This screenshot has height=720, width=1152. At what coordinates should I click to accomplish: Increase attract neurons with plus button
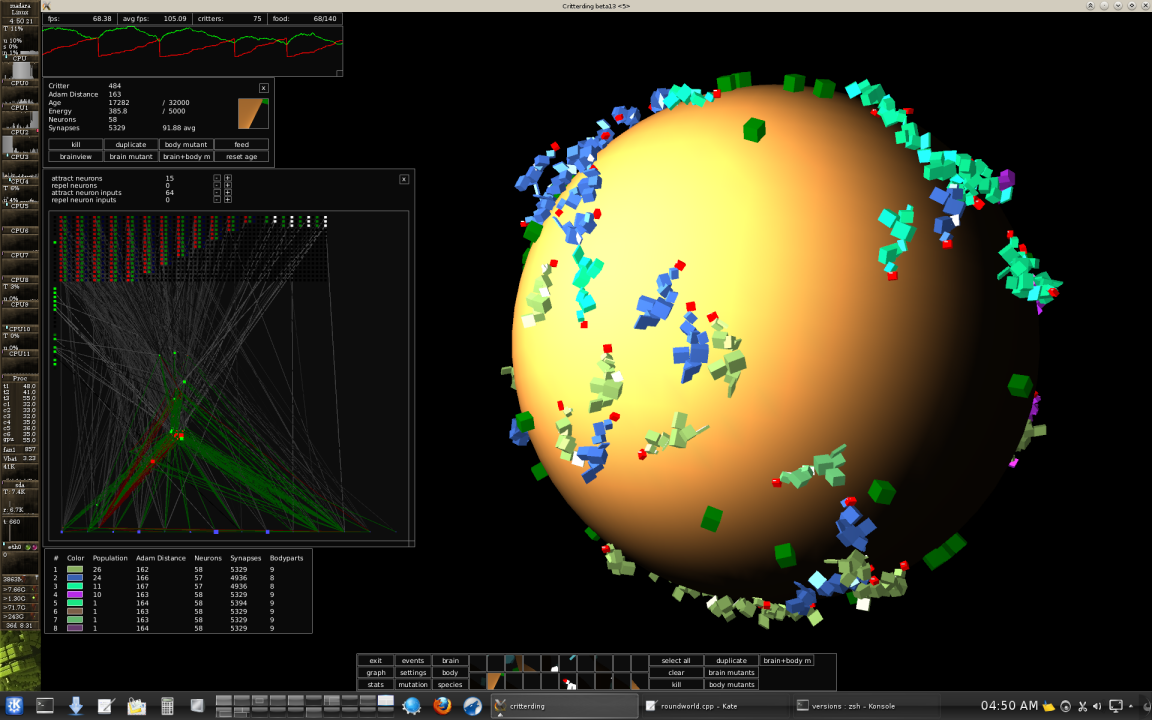[x=228, y=178]
